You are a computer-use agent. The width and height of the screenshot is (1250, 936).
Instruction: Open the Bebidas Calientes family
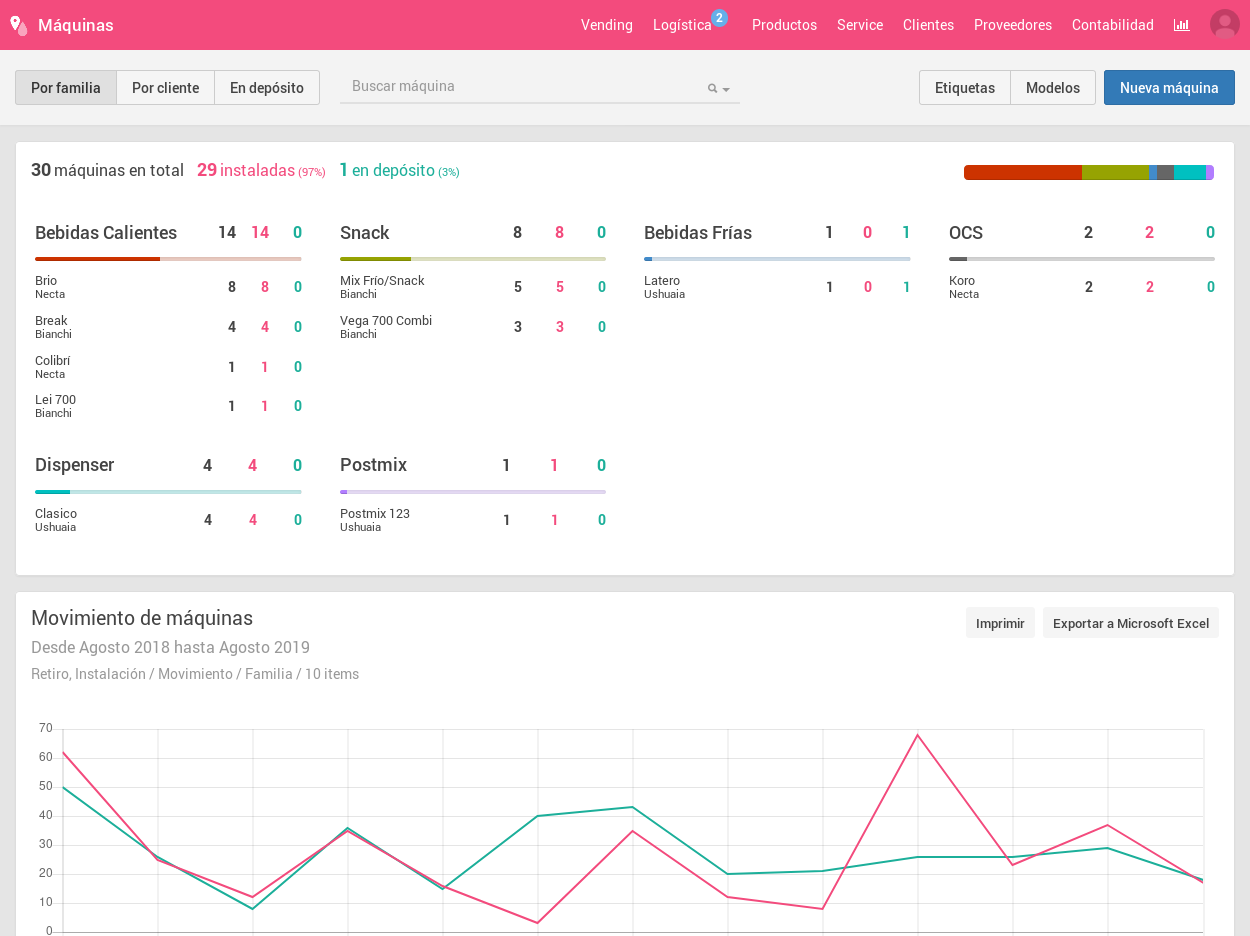tap(106, 233)
